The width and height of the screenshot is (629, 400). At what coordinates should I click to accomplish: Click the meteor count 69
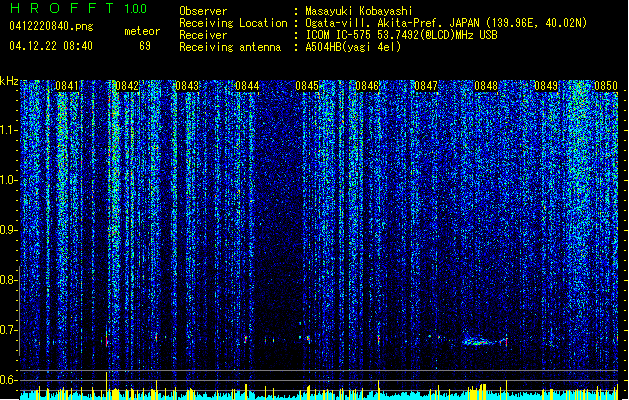[x=145, y=46]
